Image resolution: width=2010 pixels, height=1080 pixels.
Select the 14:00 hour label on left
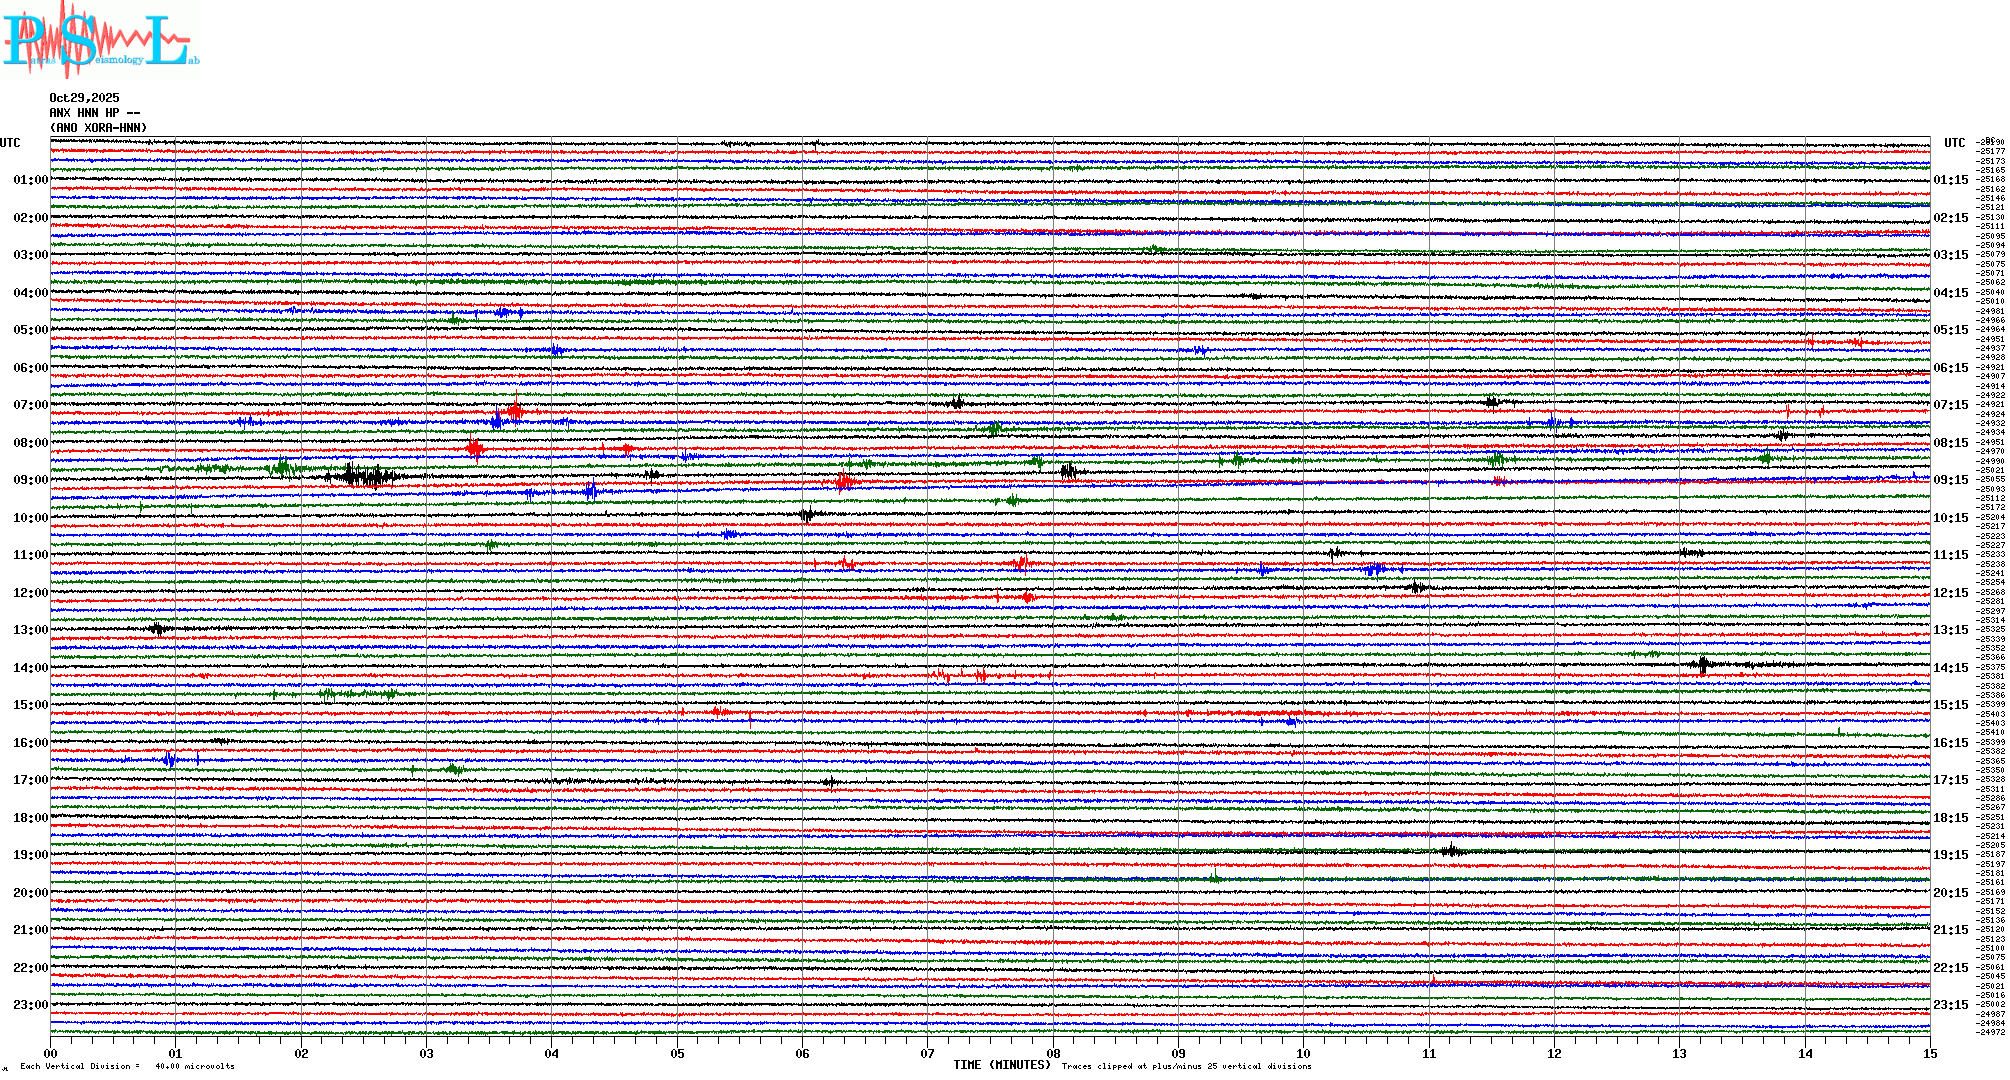point(30,668)
